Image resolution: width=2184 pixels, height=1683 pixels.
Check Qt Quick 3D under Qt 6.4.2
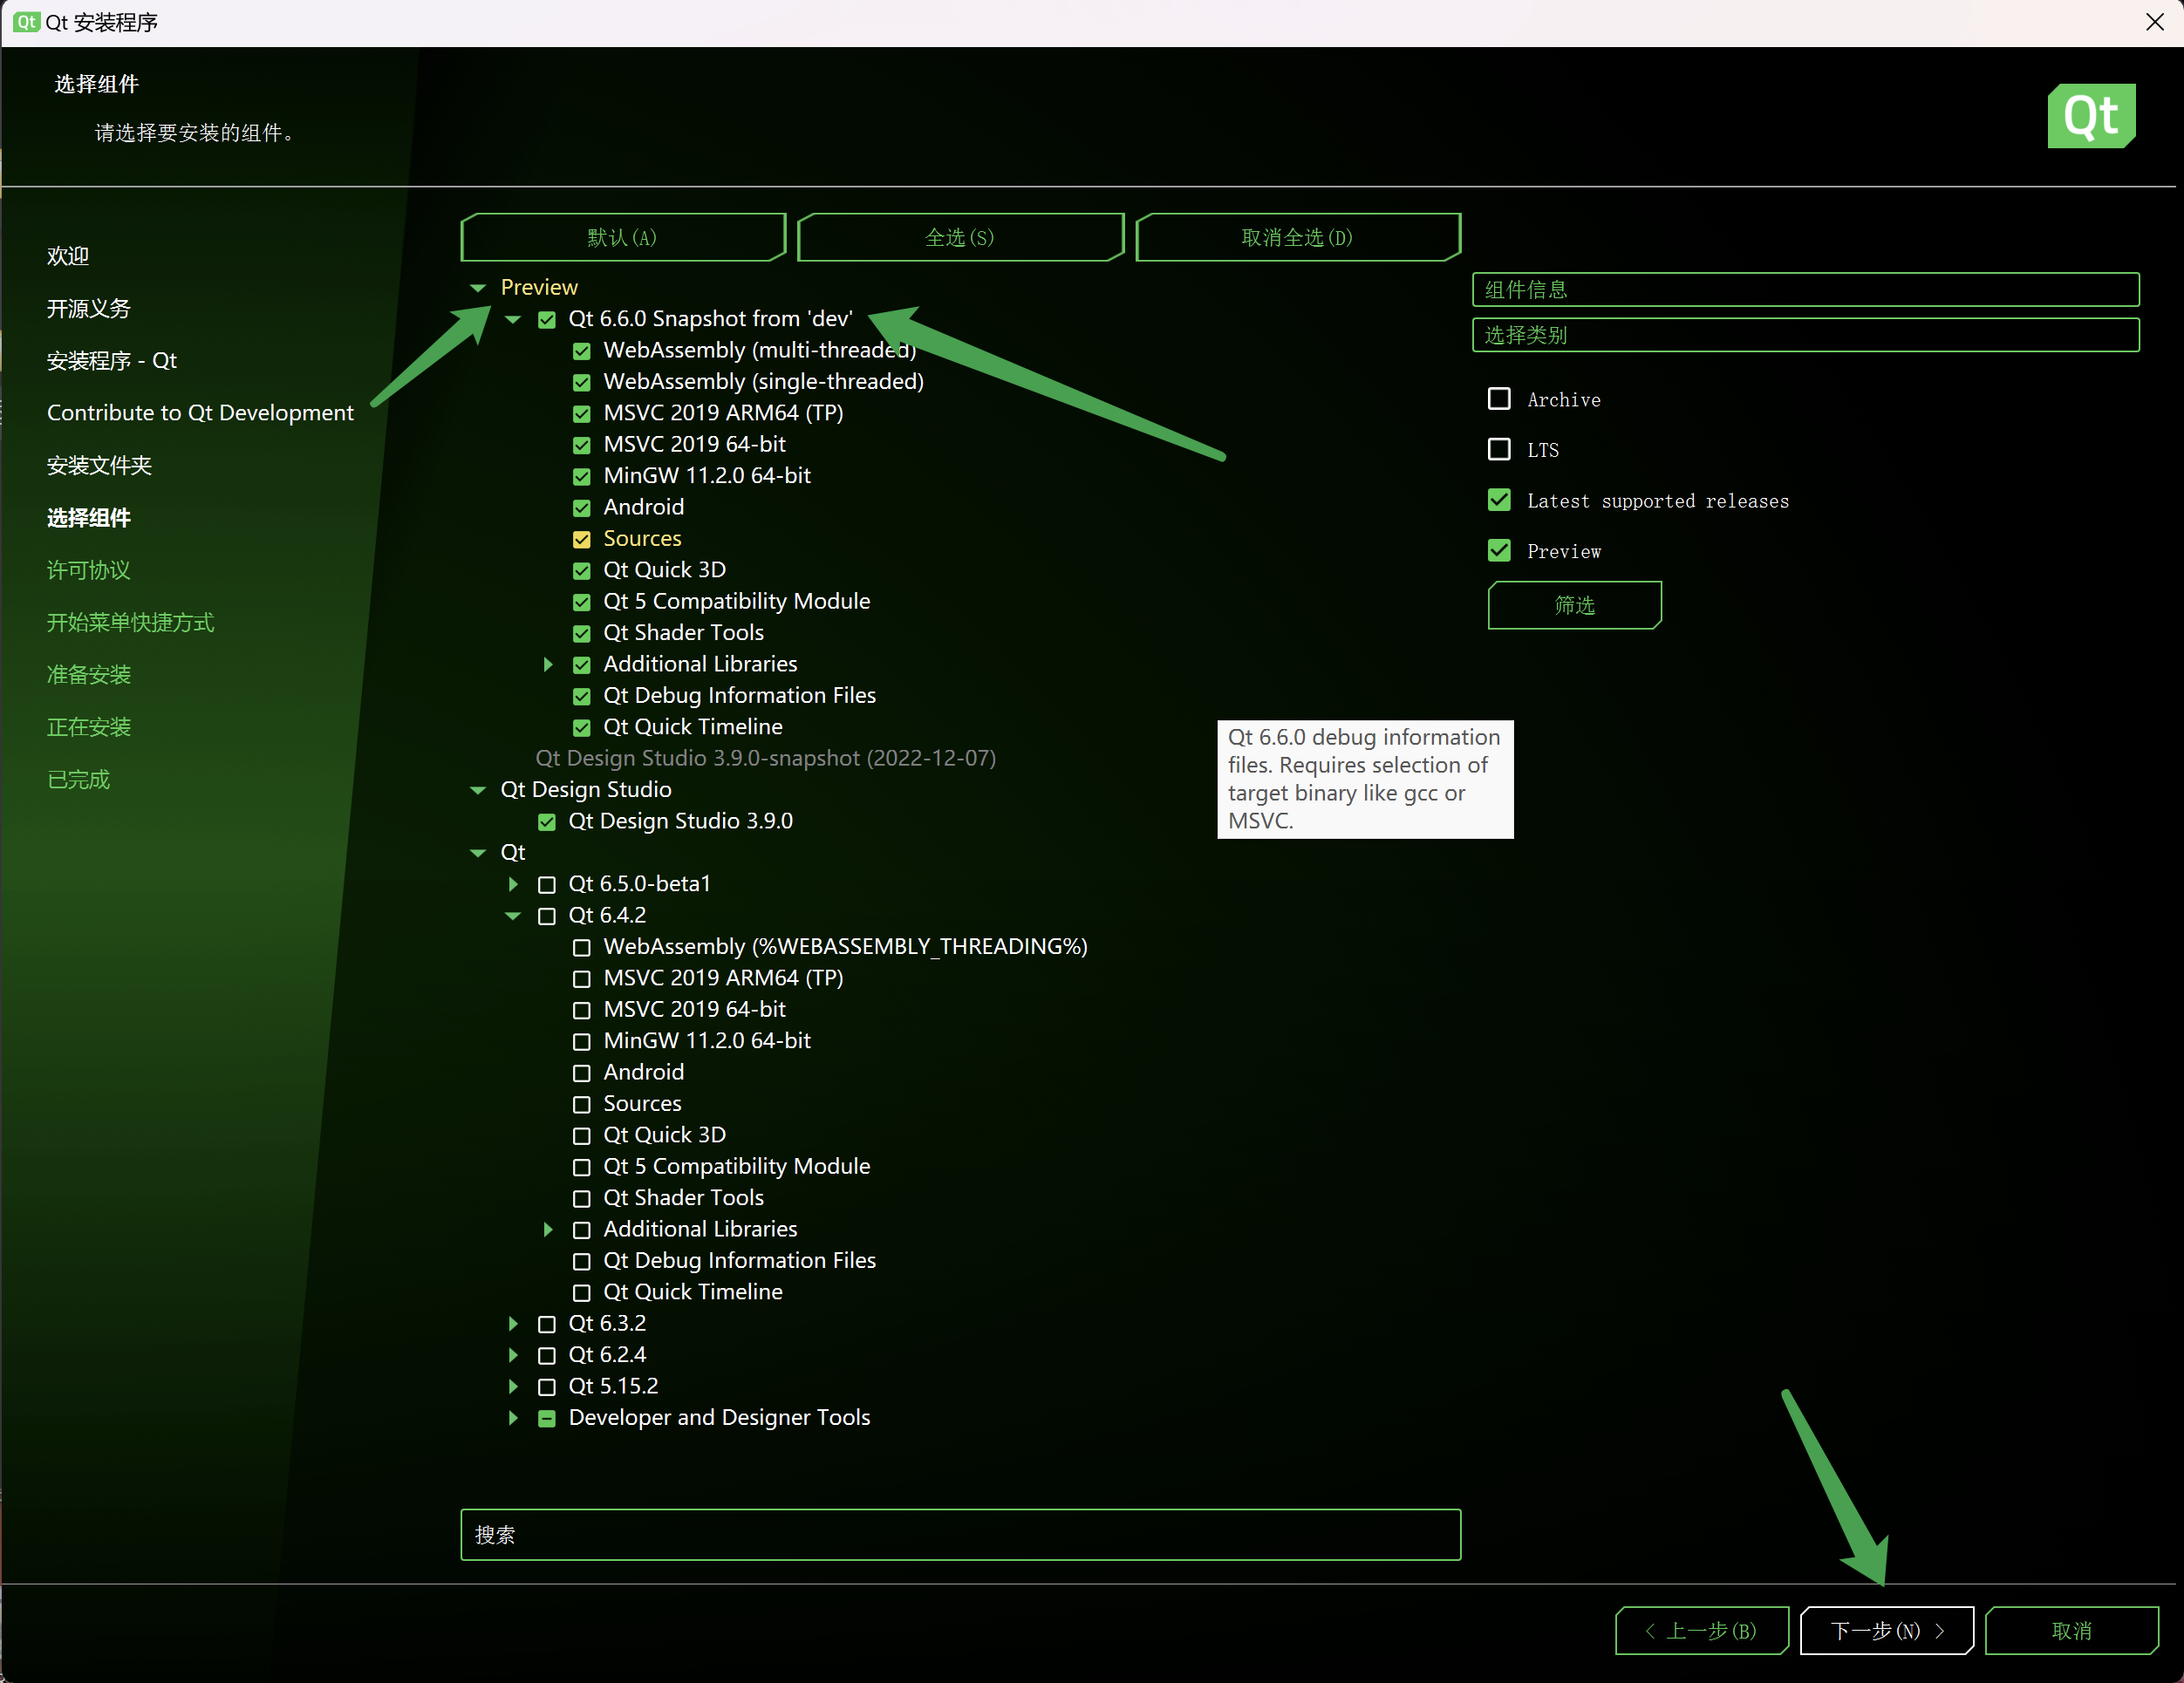[x=581, y=1136]
